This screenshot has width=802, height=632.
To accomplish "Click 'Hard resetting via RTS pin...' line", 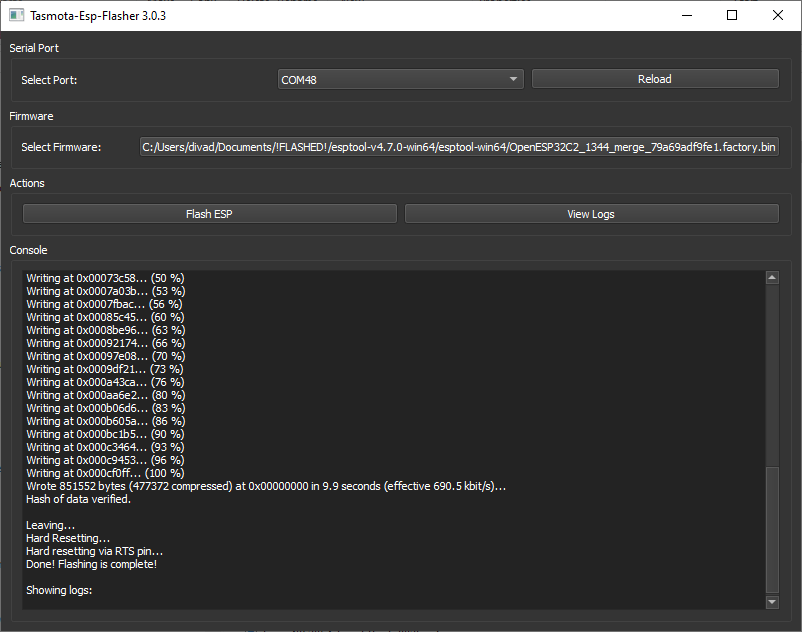I will (95, 551).
